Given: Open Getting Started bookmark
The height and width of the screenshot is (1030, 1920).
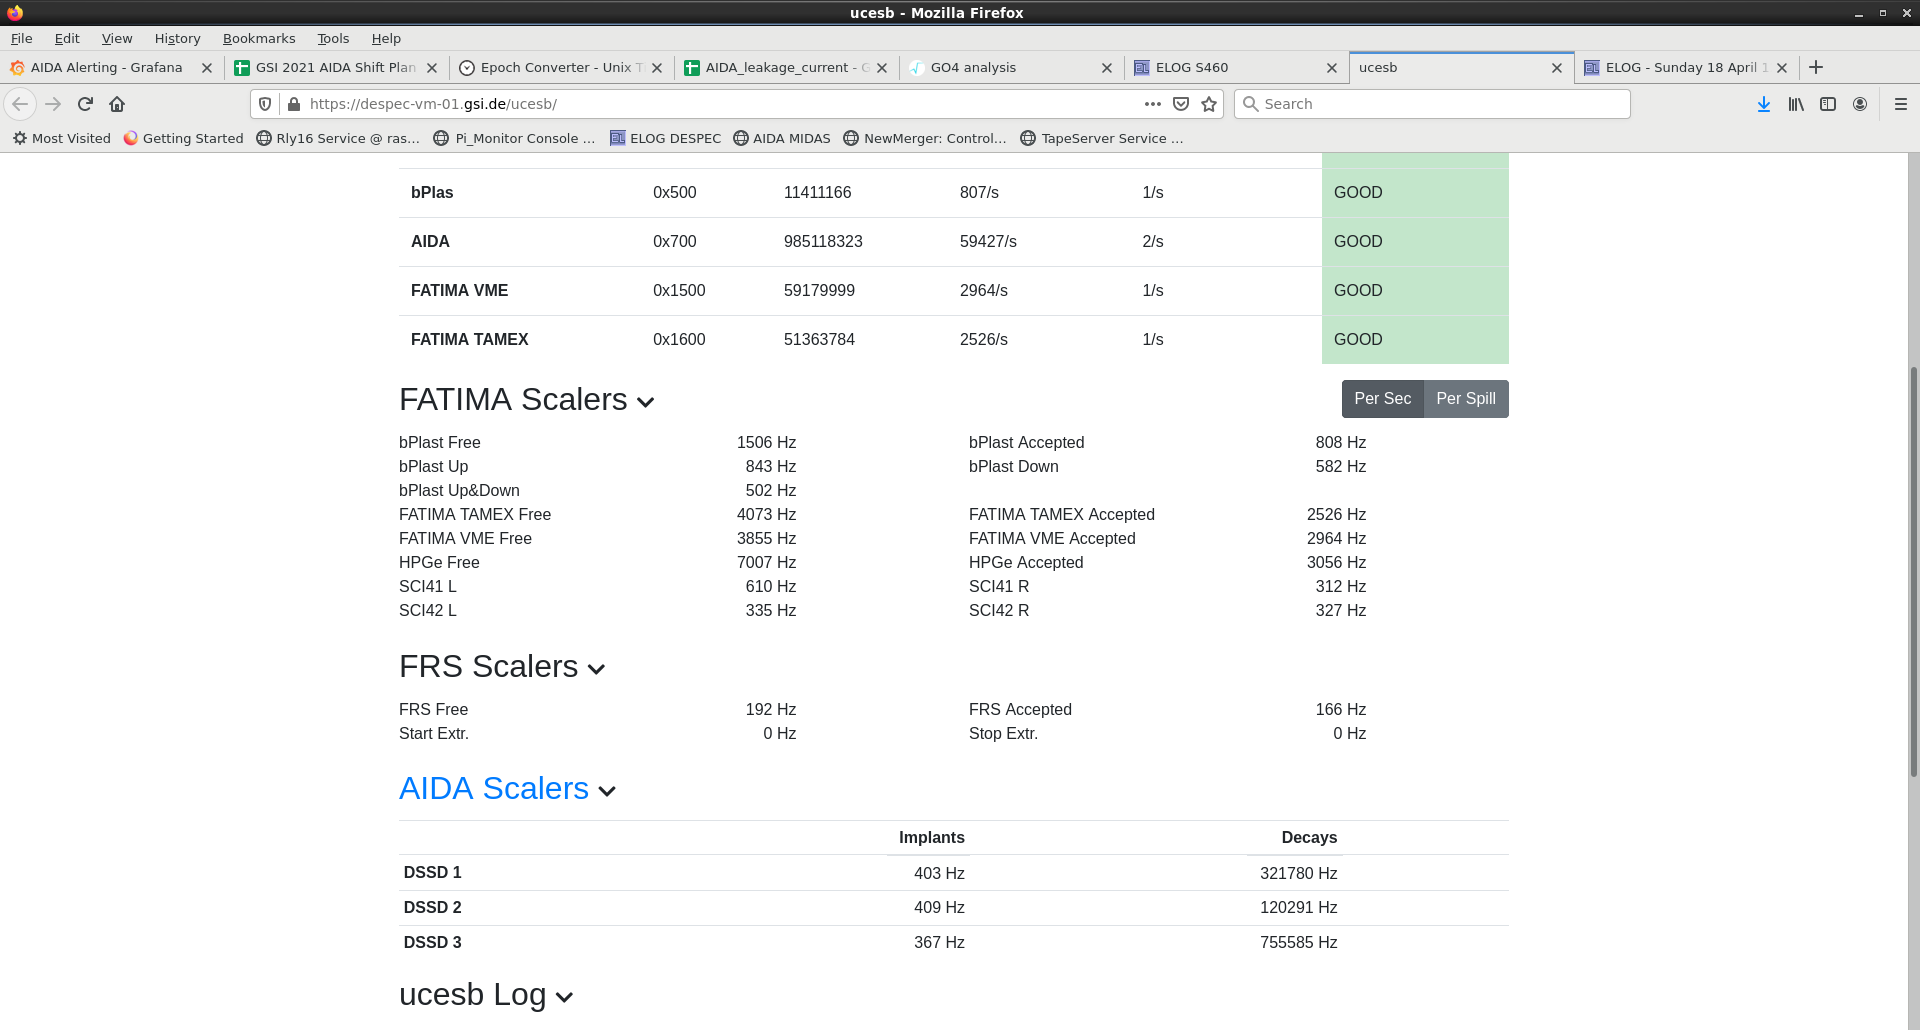Looking at the screenshot, I should 183,138.
